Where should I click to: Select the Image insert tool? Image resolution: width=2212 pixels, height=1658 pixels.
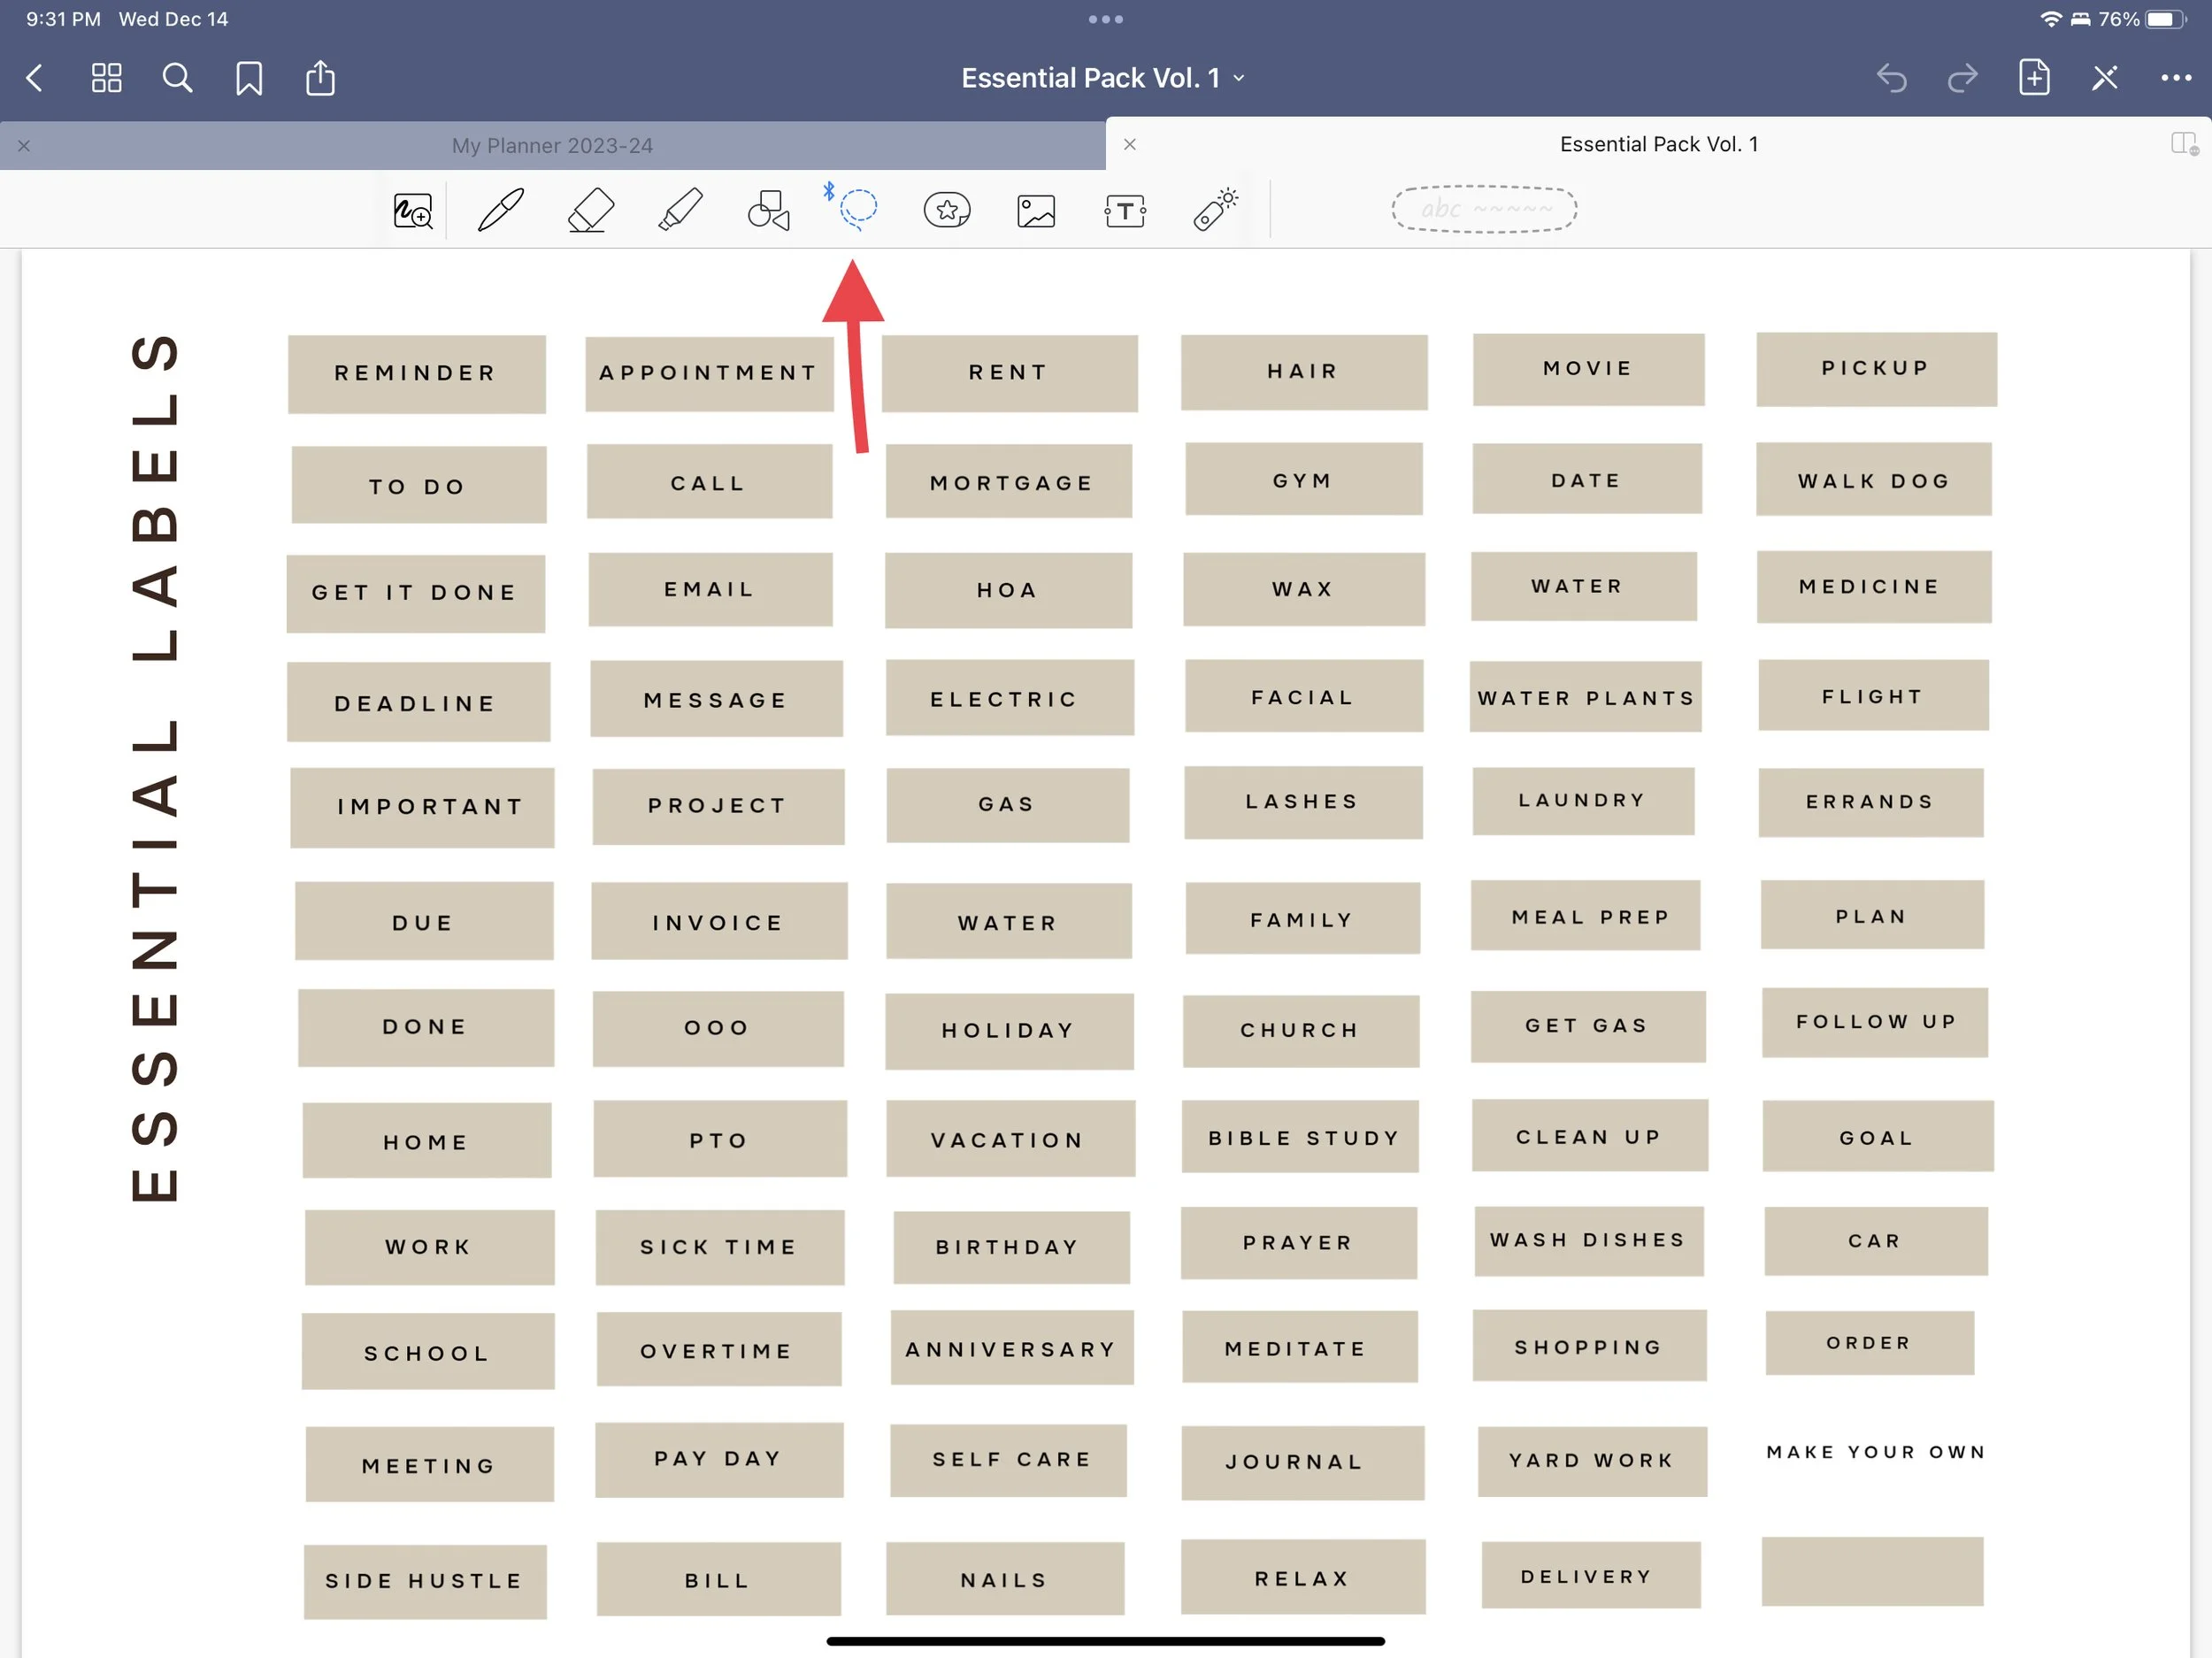1036,210
